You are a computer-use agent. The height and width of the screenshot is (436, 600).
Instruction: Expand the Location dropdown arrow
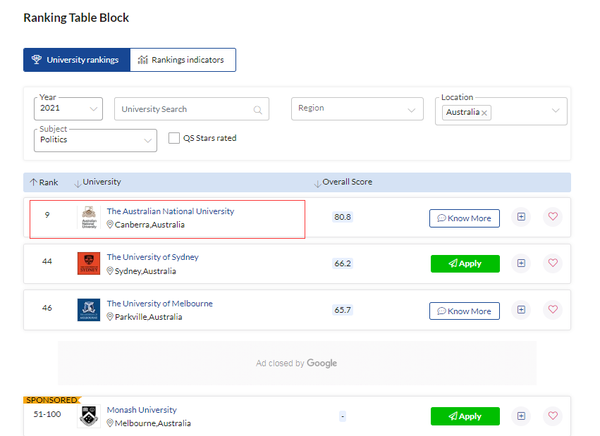click(x=556, y=111)
